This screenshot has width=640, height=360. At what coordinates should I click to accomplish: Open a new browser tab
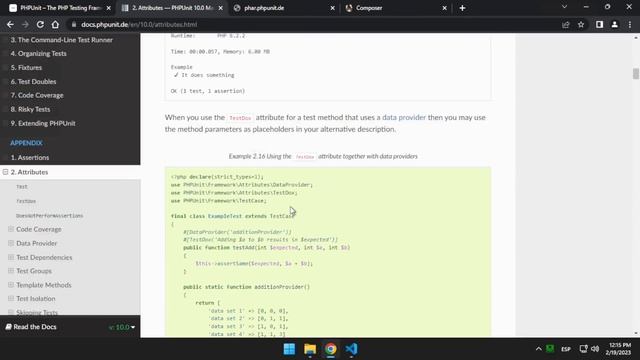462,8
